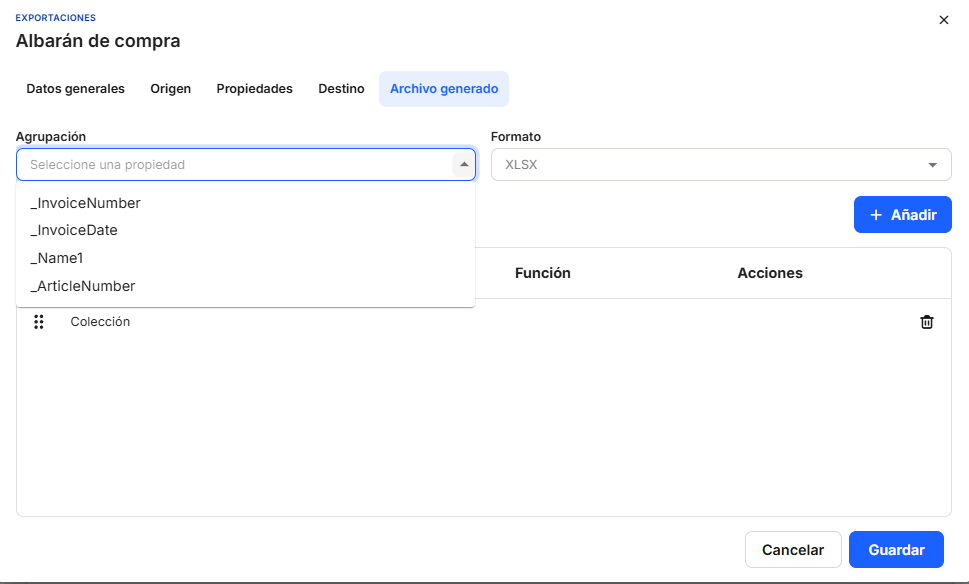This screenshot has height=584, width=969.
Task: Select _ArticleNumber as grouping property
Action: pos(83,286)
